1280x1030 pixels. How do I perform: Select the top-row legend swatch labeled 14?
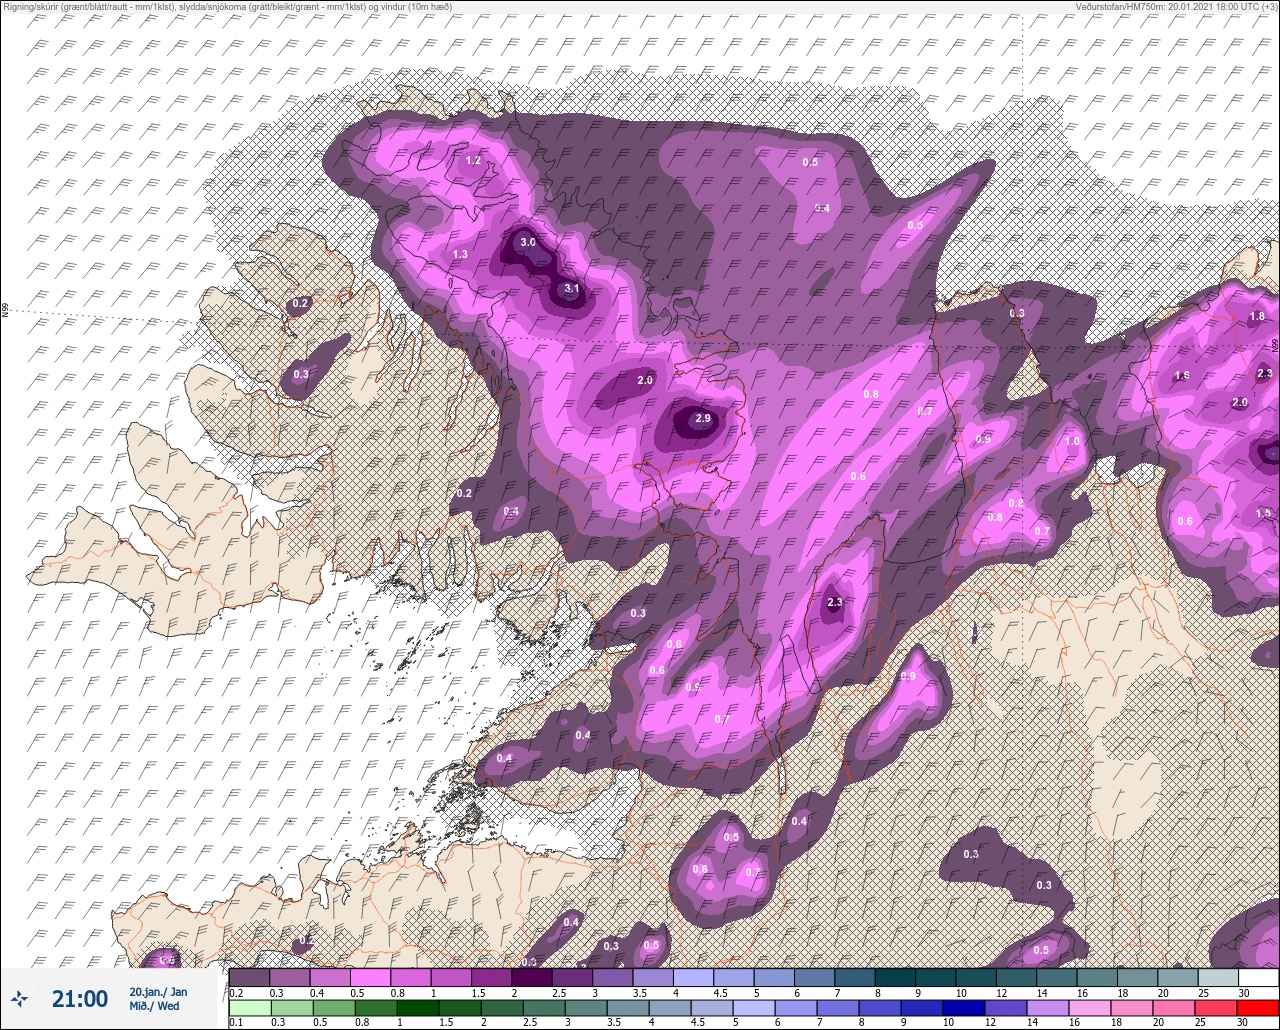click(1056, 977)
